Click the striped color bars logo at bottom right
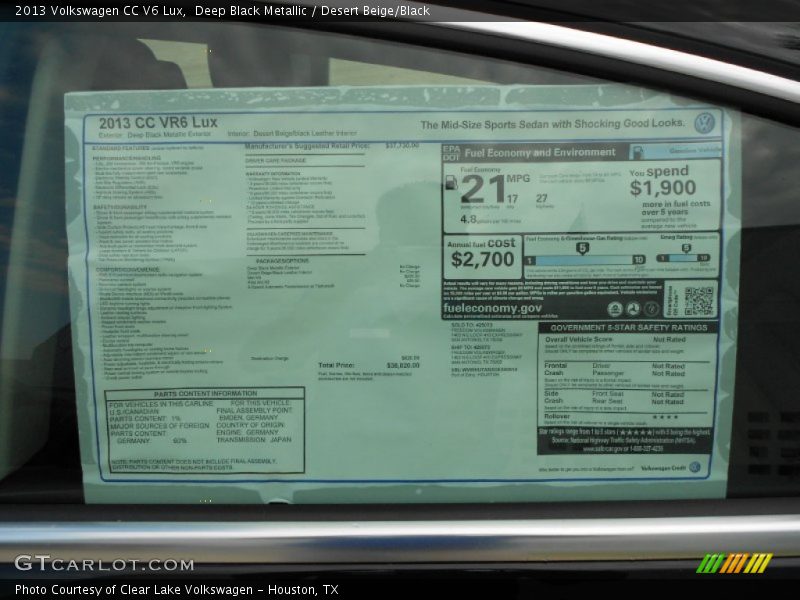The height and width of the screenshot is (600, 800). point(734,563)
